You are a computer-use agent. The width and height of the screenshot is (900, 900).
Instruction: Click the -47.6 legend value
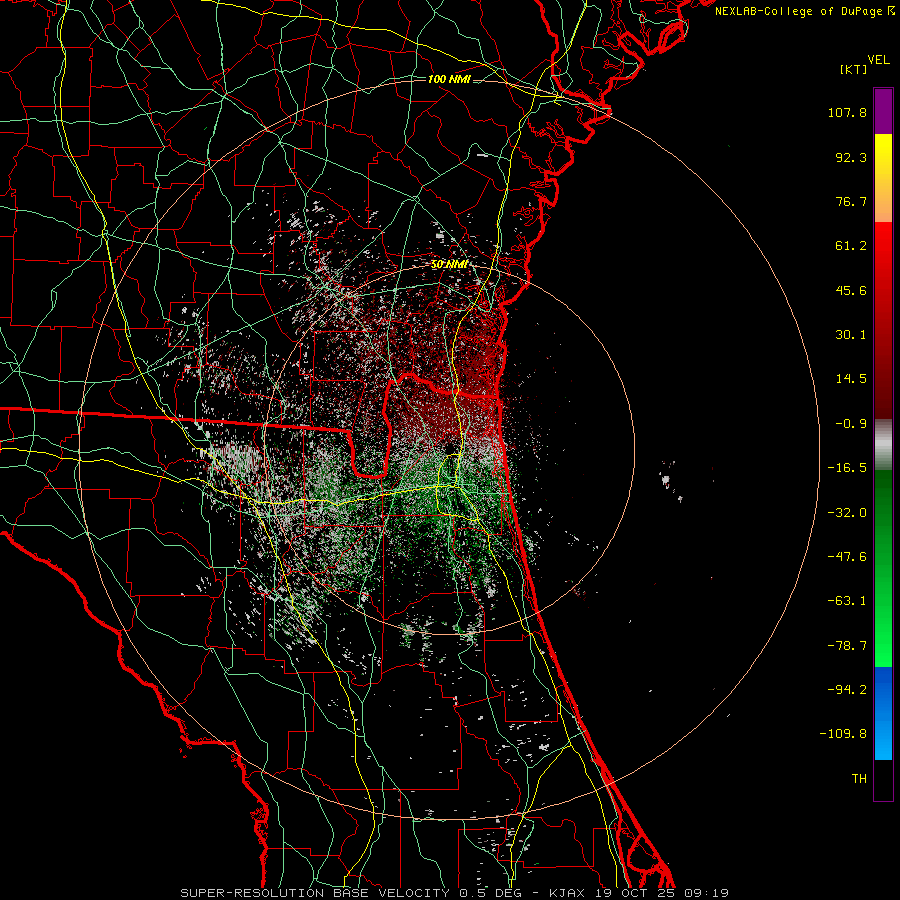[847, 557]
